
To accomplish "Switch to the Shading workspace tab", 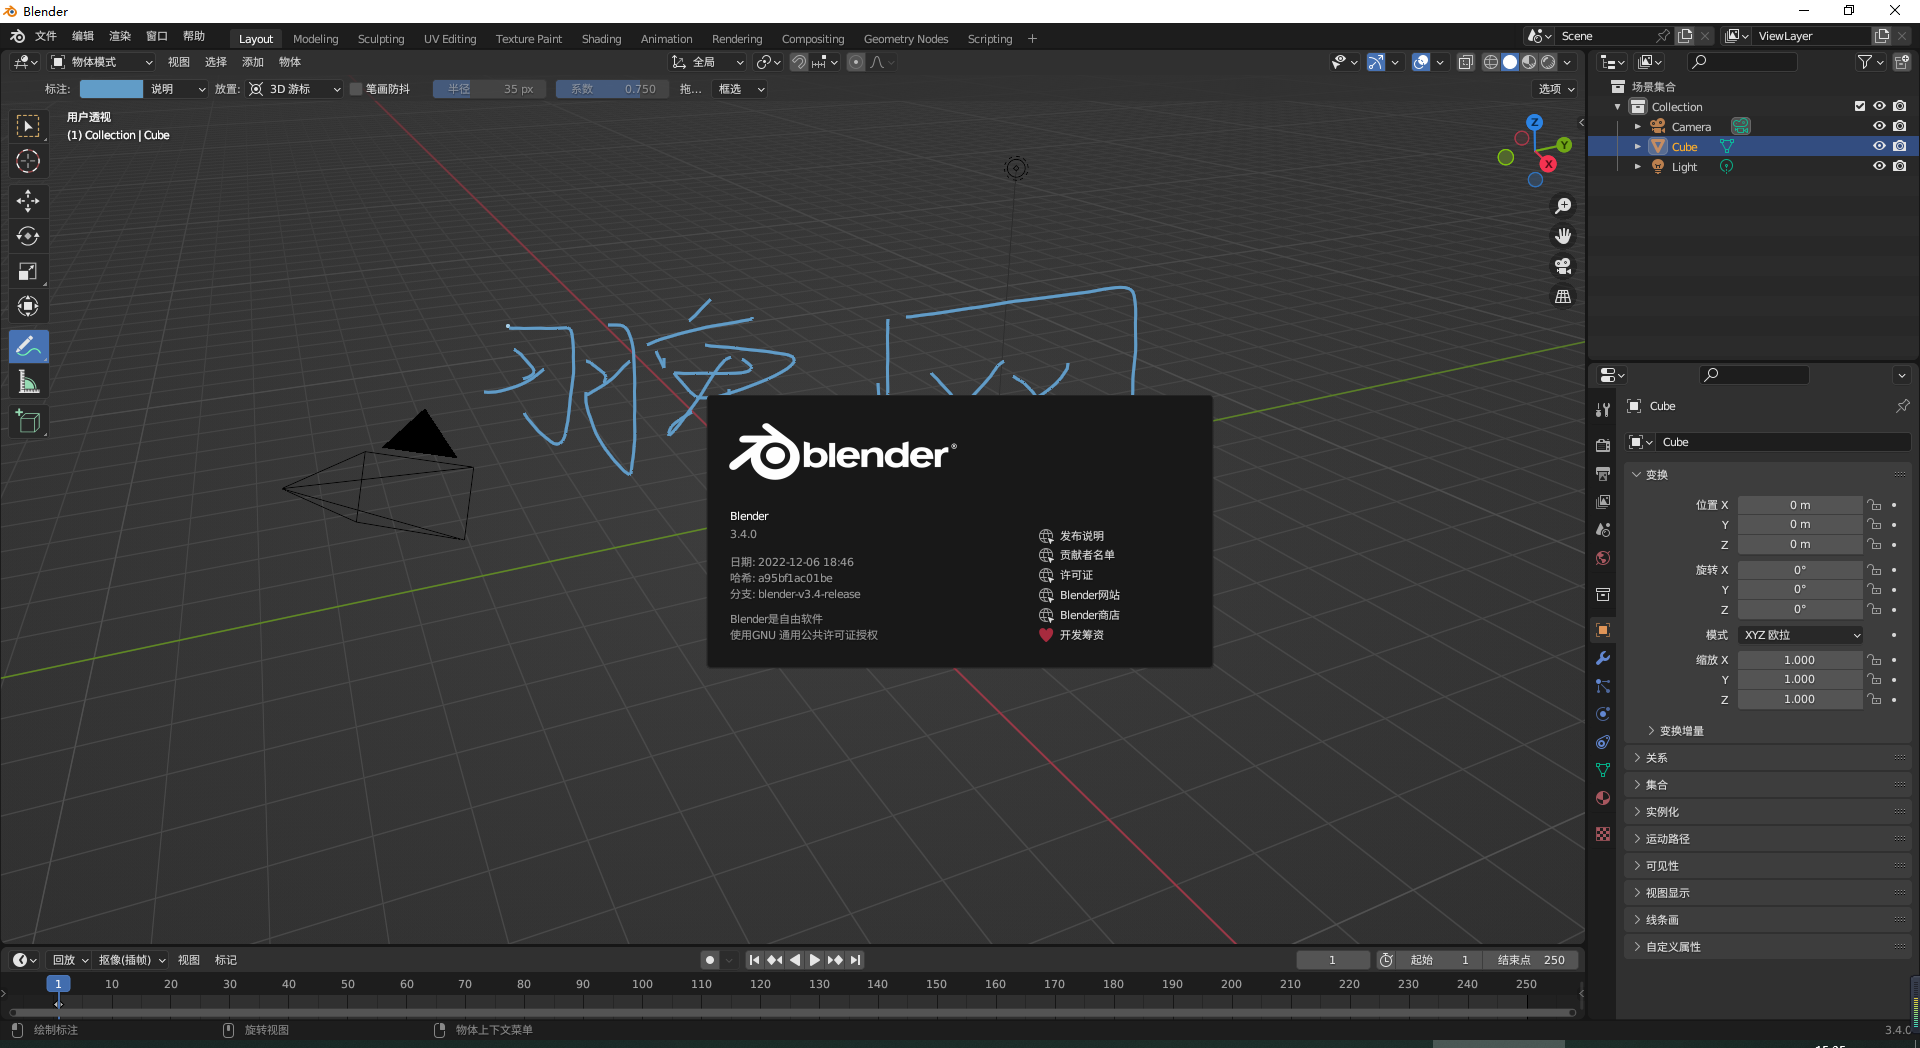I will point(600,39).
